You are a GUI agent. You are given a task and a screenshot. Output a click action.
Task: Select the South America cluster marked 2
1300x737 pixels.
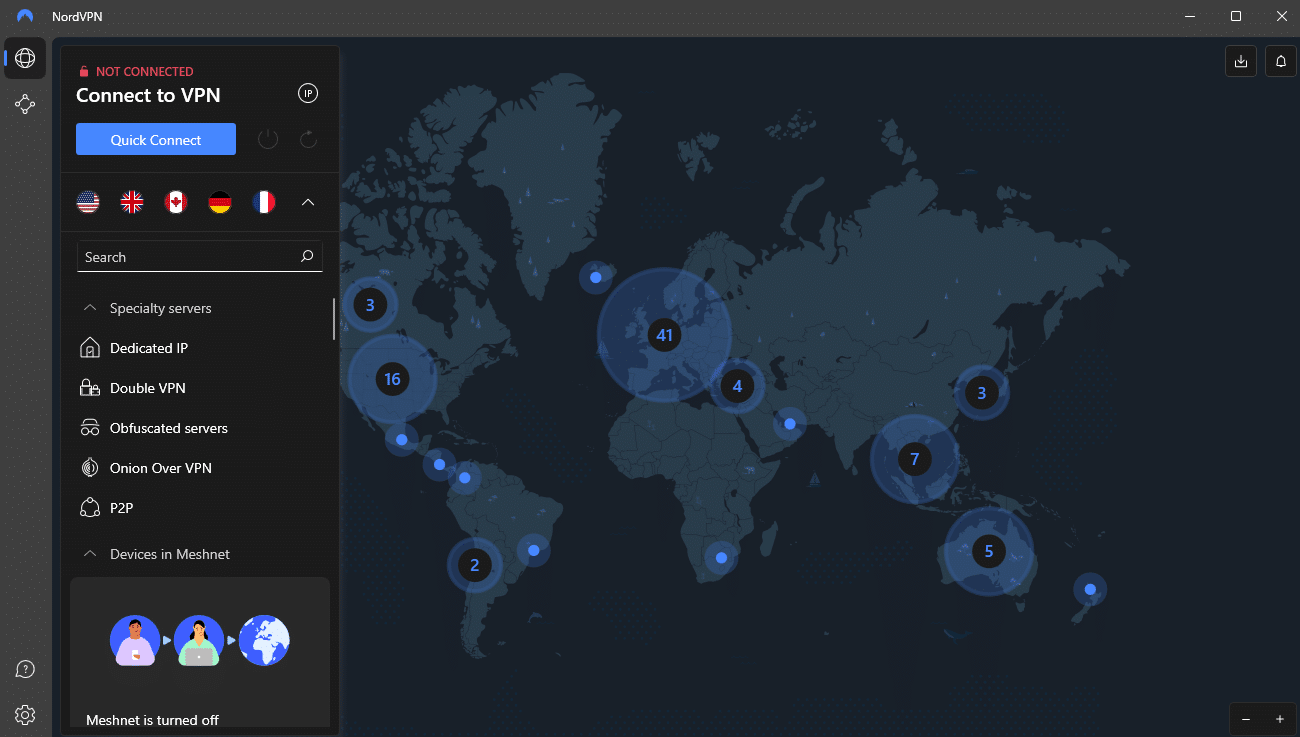click(x=474, y=565)
